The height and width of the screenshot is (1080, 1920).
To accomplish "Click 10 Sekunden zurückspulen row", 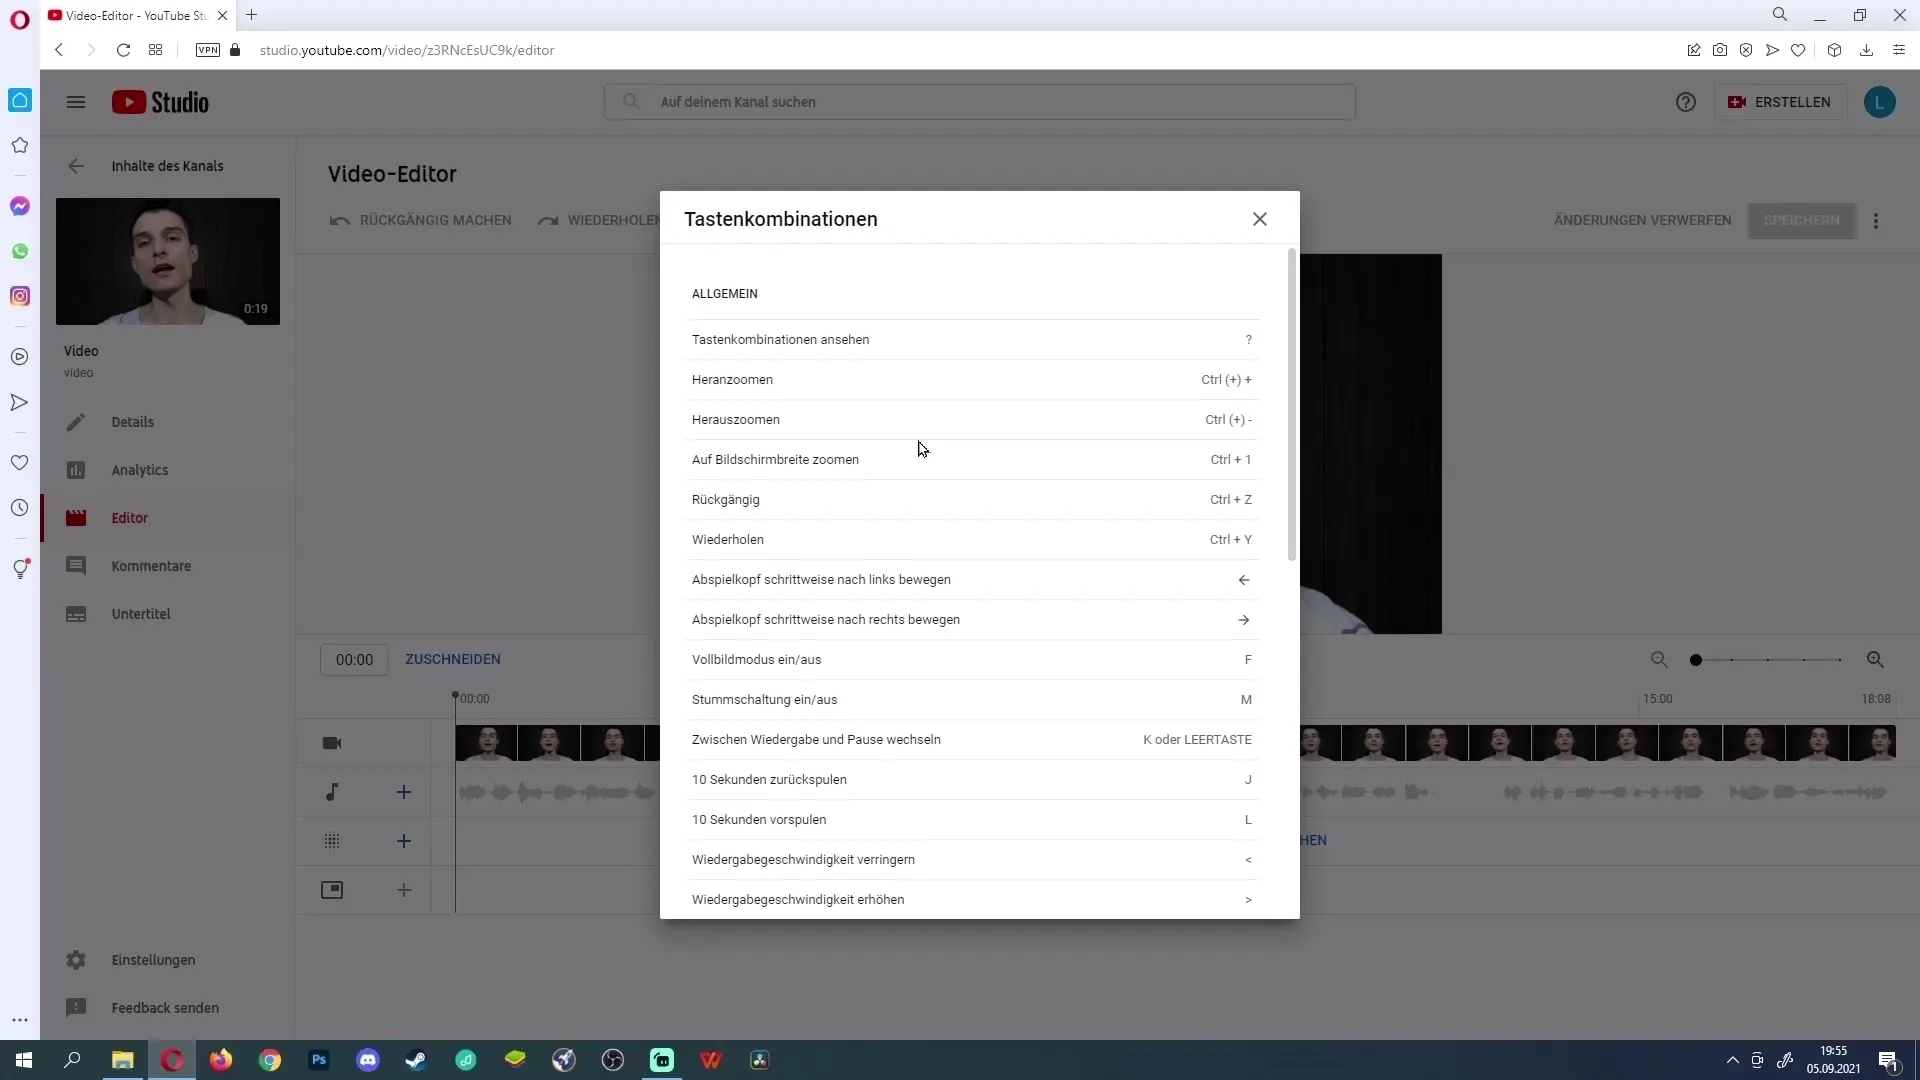I will [972, 780].
